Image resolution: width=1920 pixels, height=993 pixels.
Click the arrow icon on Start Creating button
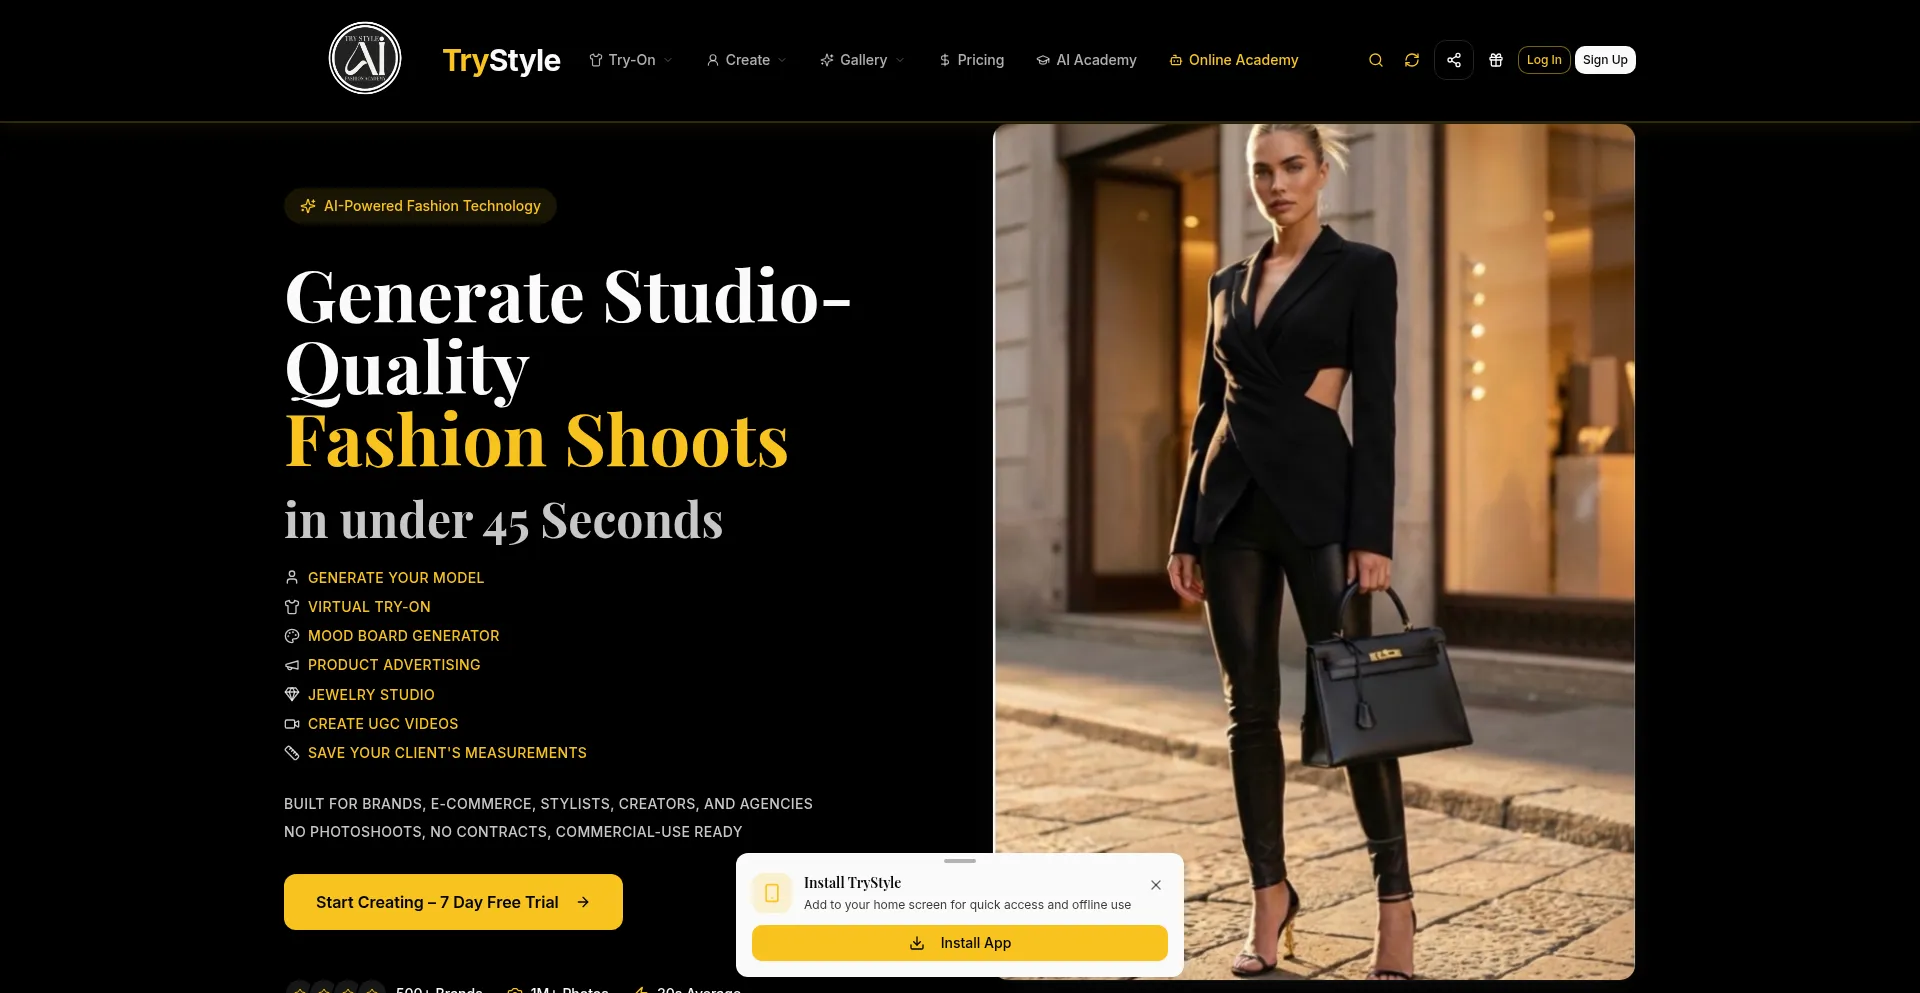(583, 902)
